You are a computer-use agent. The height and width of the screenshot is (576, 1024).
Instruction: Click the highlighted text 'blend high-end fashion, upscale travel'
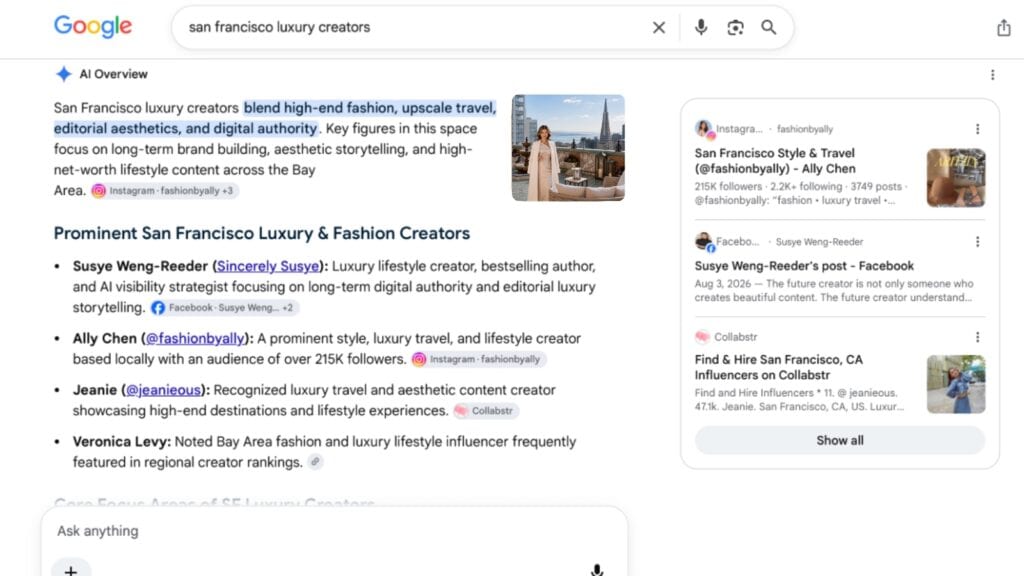[370, 108]
